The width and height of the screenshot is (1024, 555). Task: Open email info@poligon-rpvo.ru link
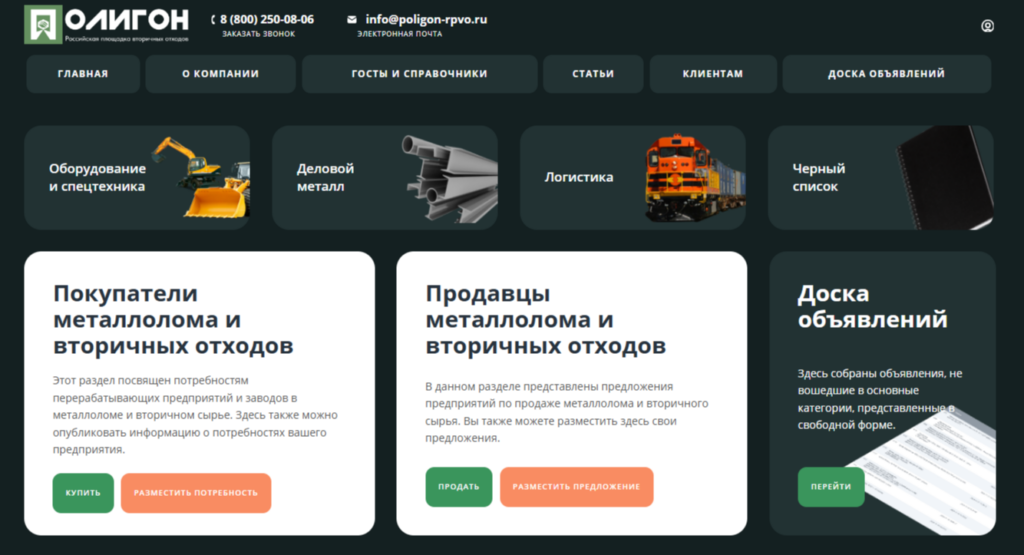[426, 20]
